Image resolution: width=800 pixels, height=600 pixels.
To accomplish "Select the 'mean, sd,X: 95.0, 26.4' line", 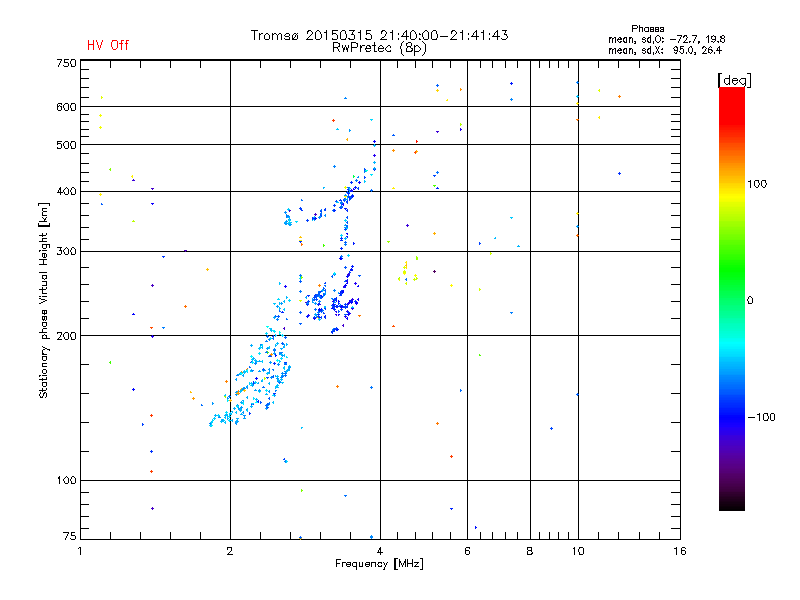I will coord(665,50).
